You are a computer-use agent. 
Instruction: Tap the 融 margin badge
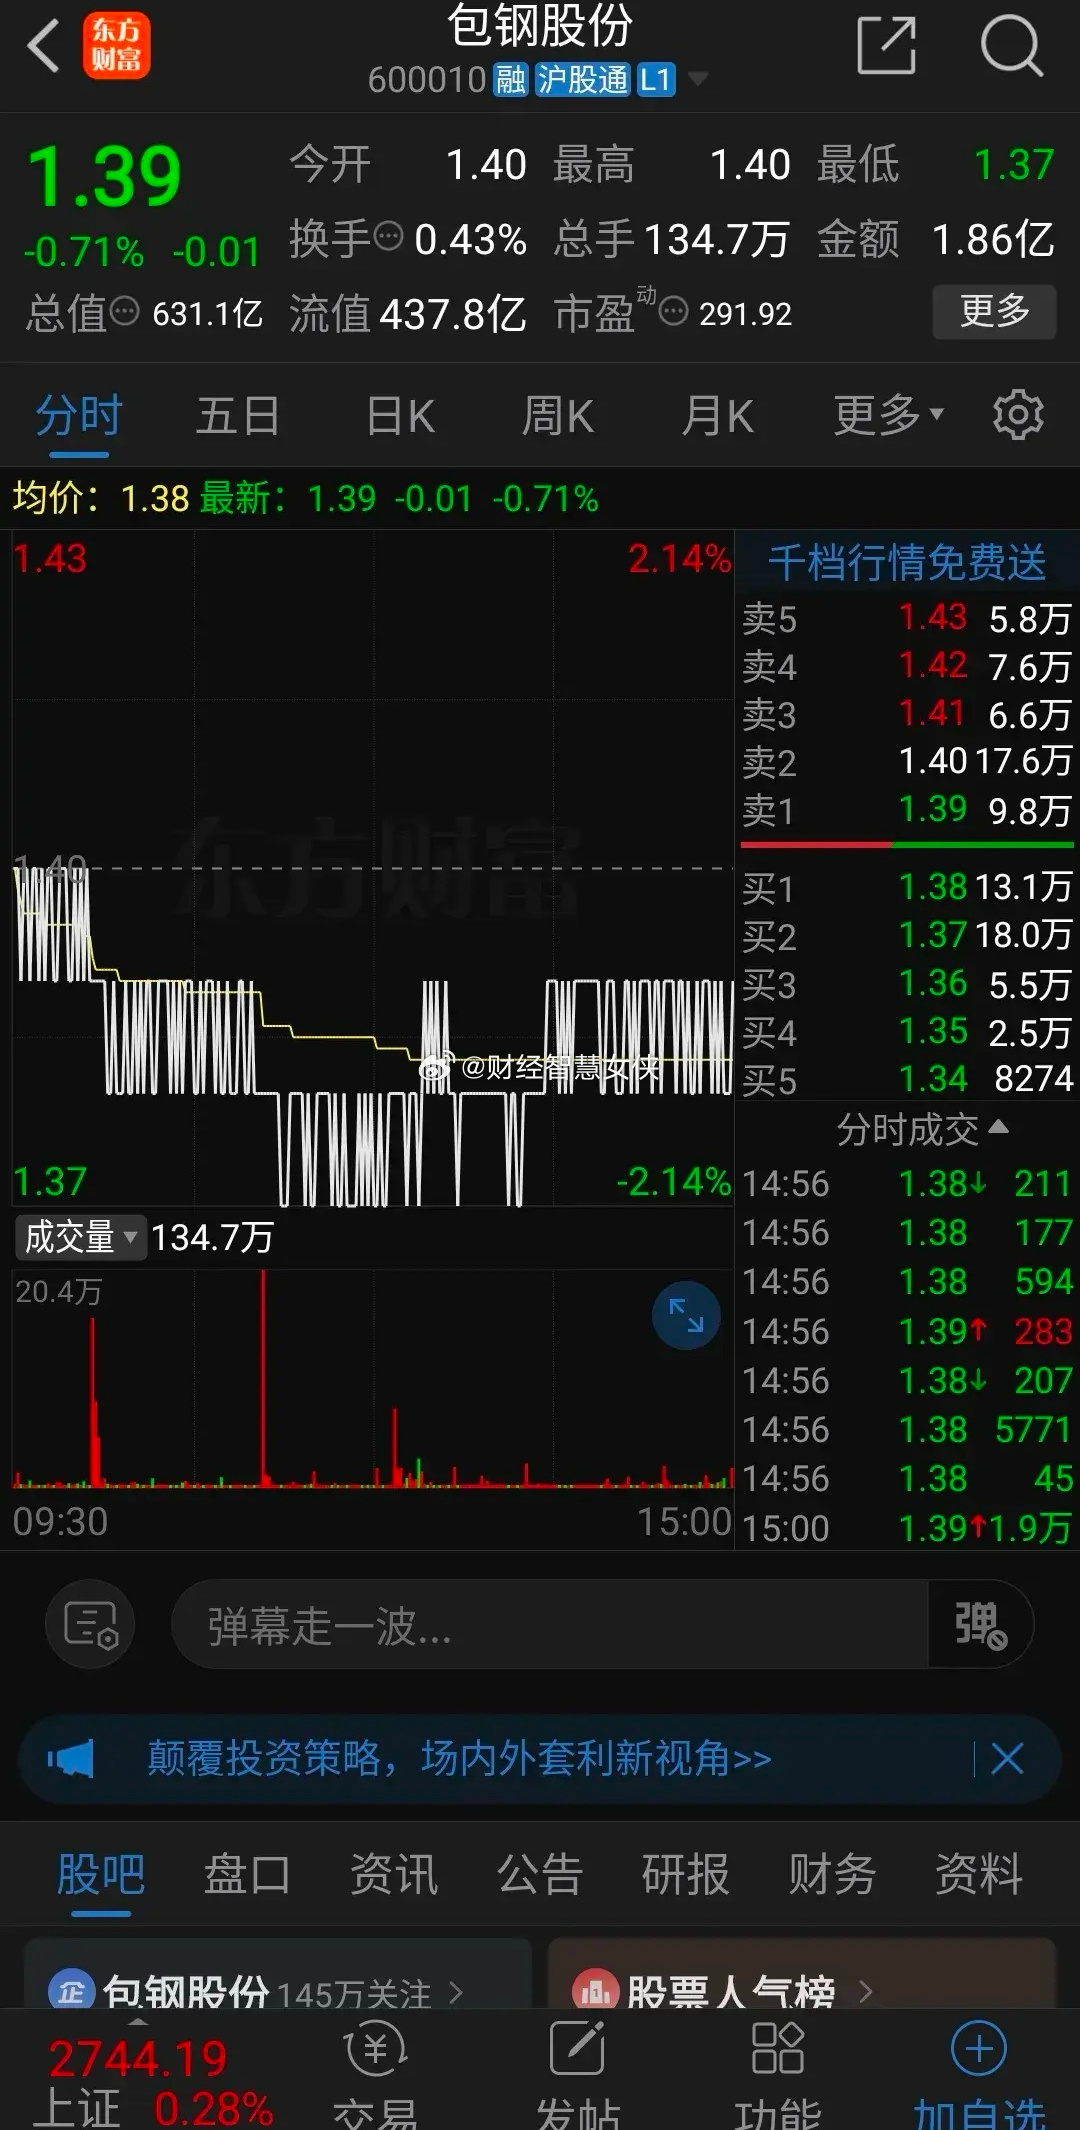(x=511, y=80)
